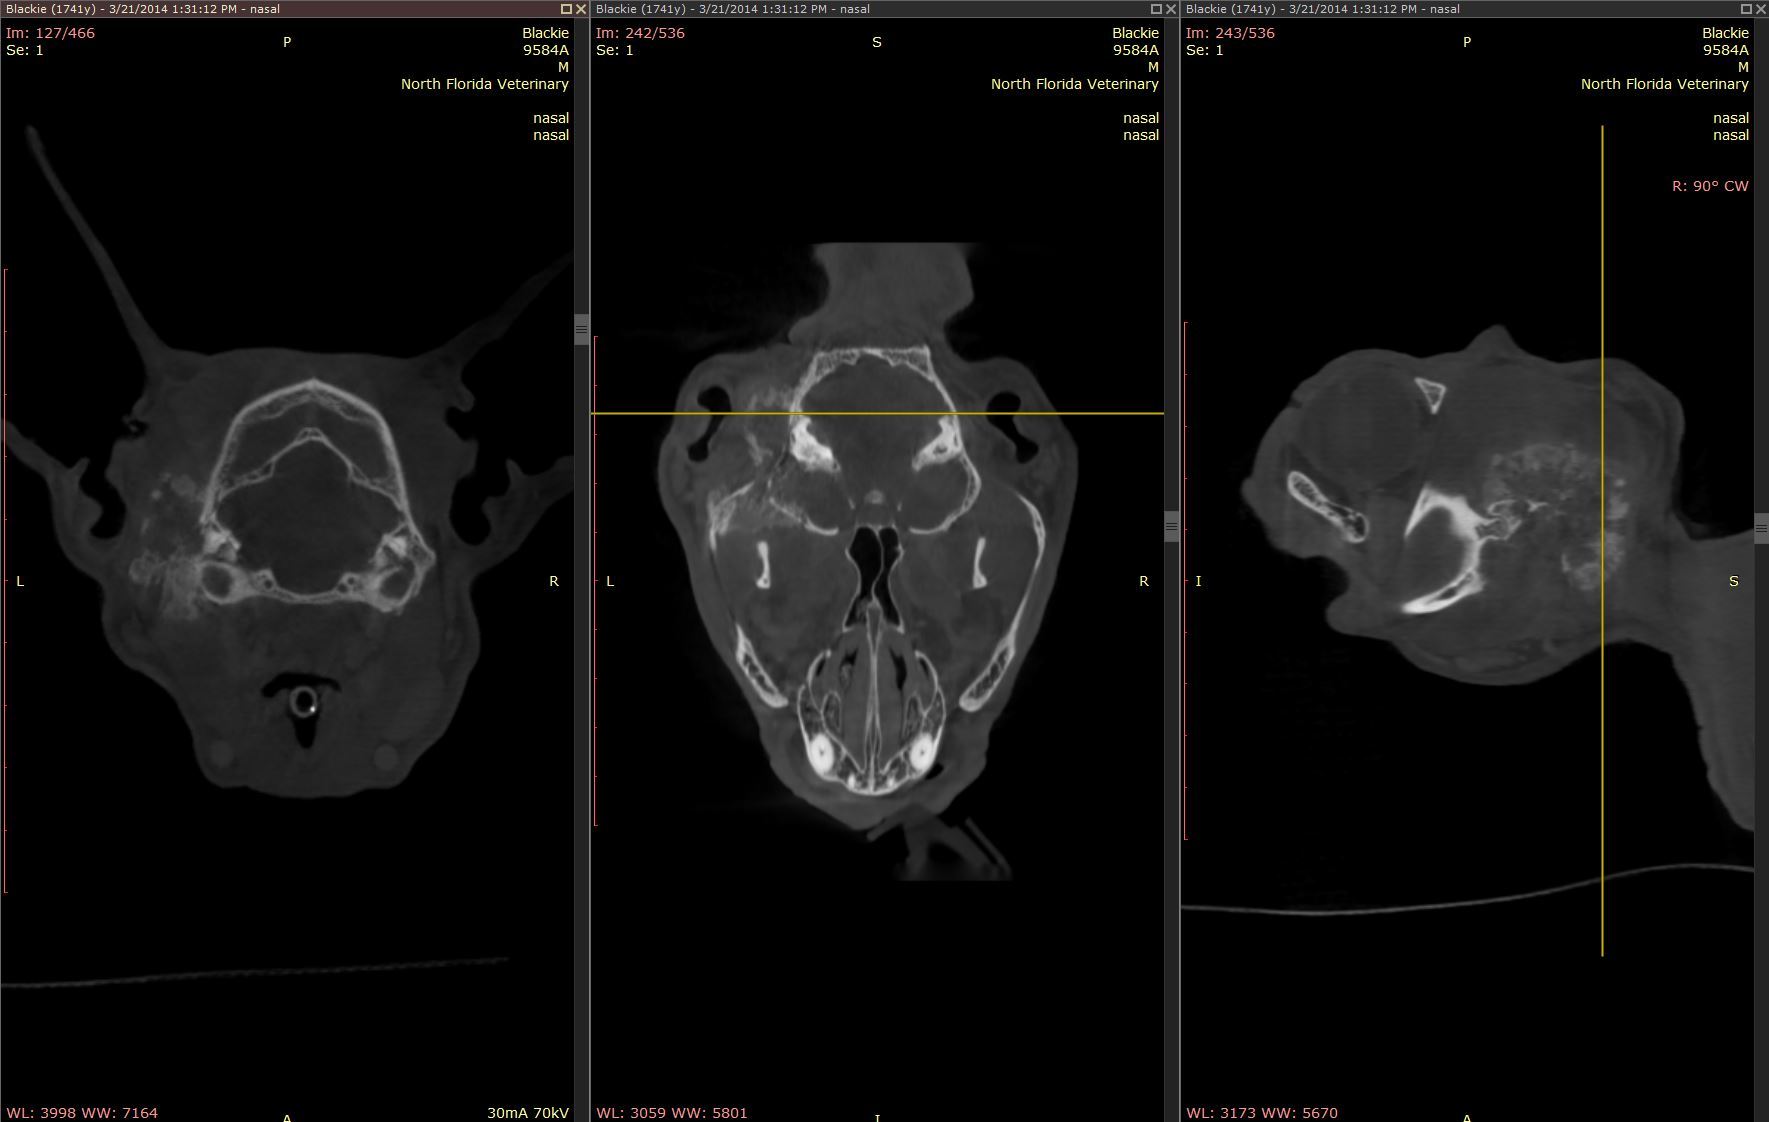Select the yellow horizontal reference line in middle pane
This screenshot has width=1769, height=1122.
pyautogui.click(x=877, y=413)
